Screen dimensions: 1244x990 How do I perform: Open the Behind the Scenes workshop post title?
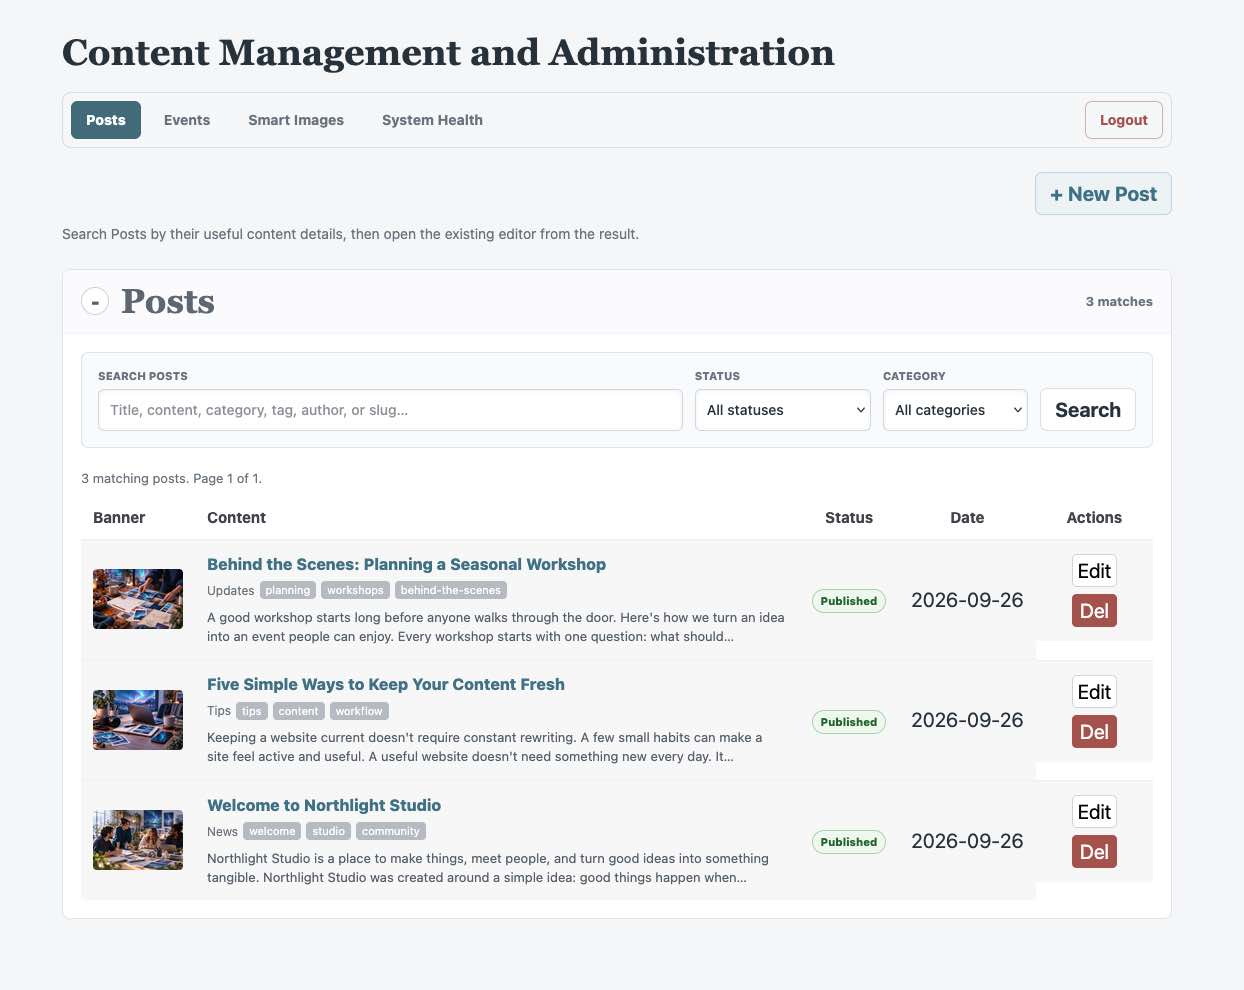click(406, 564)
